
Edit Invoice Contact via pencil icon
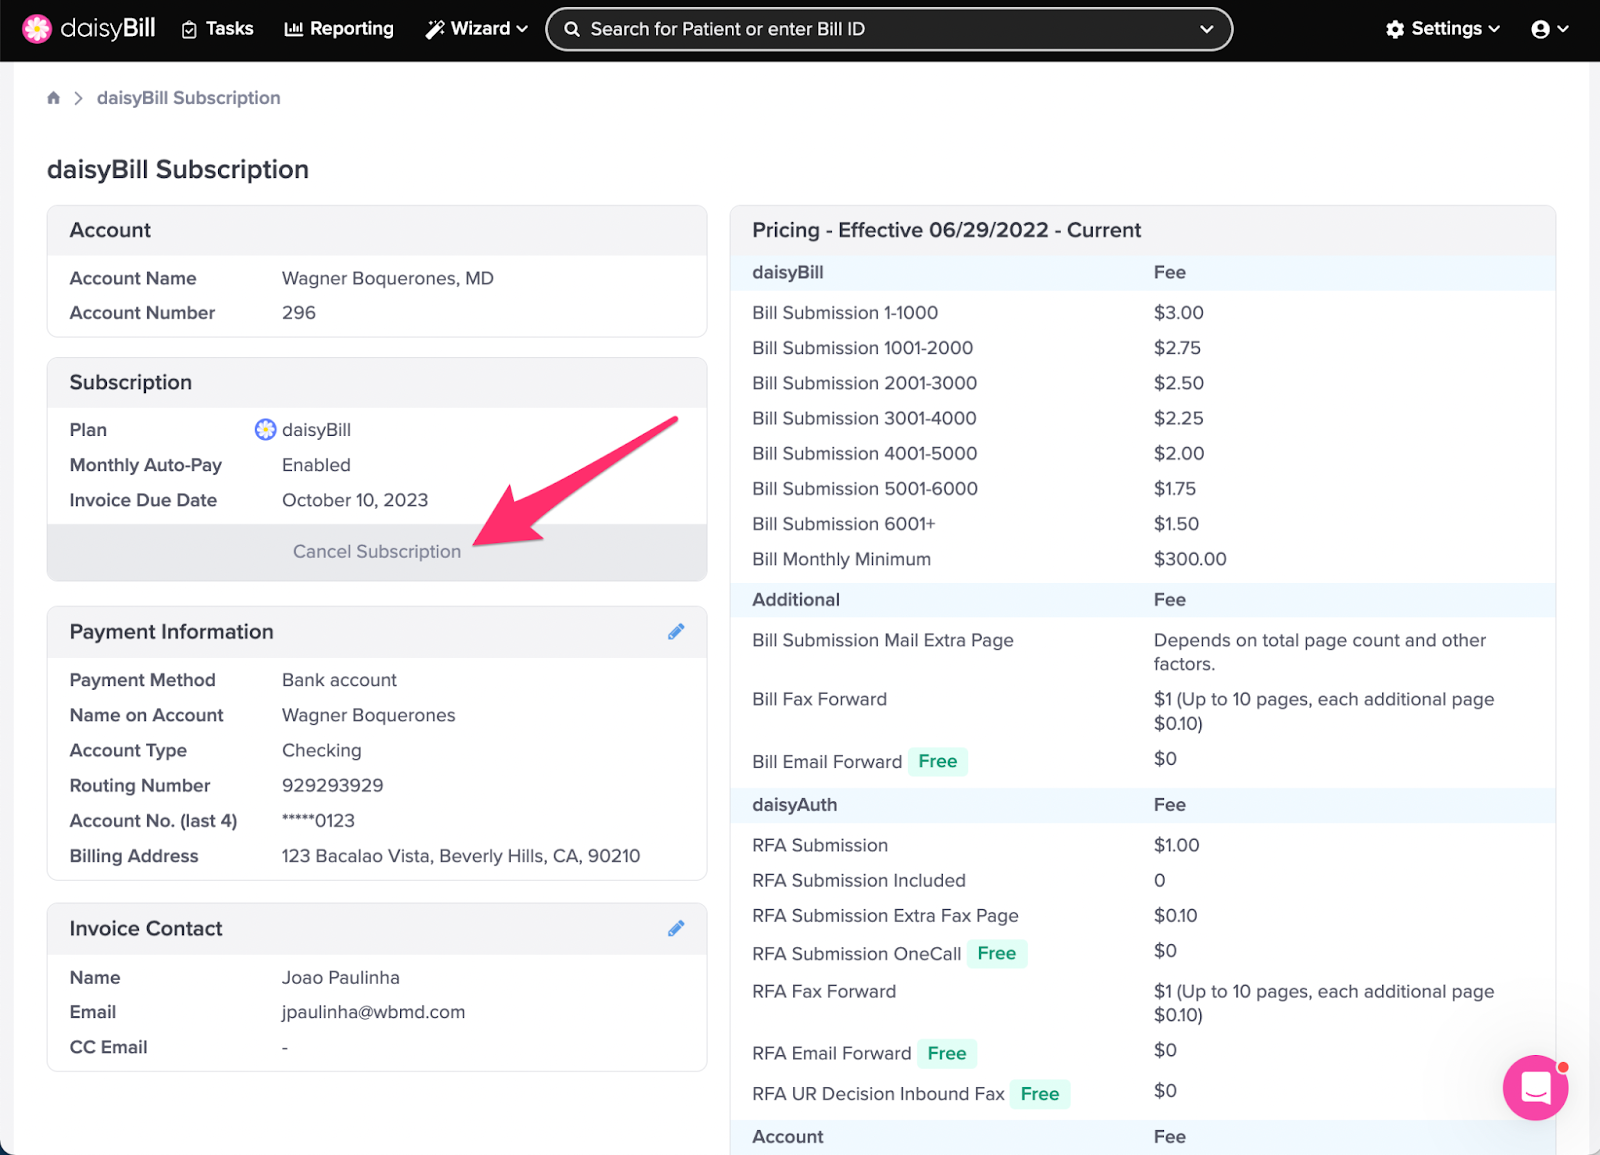676,928
